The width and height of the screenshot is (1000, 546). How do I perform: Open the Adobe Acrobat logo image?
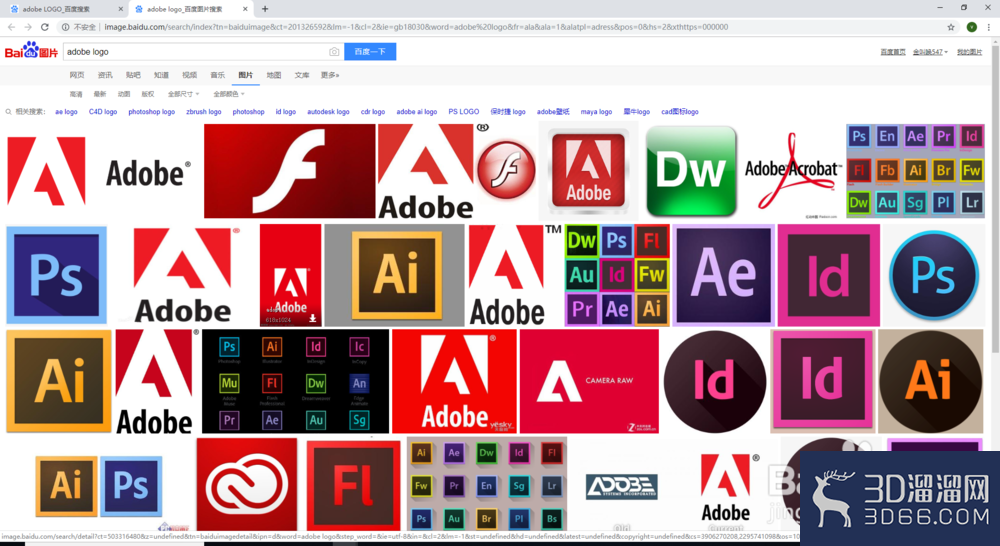point(793,171)
